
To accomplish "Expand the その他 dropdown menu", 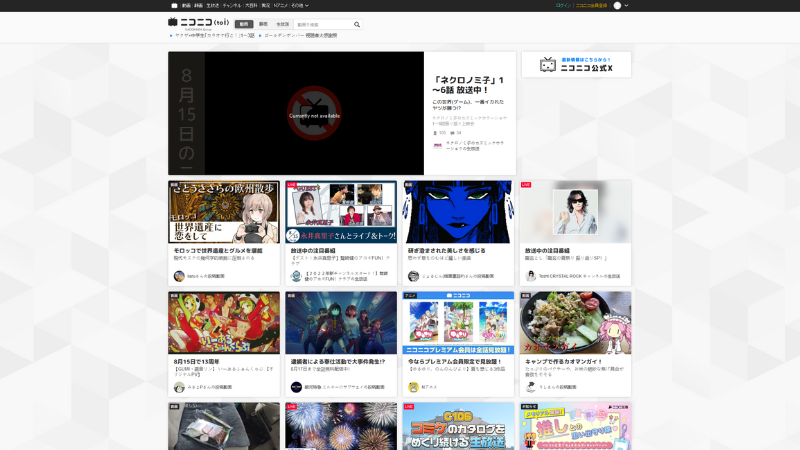I will pyautogui.click(x=299, y=6).
